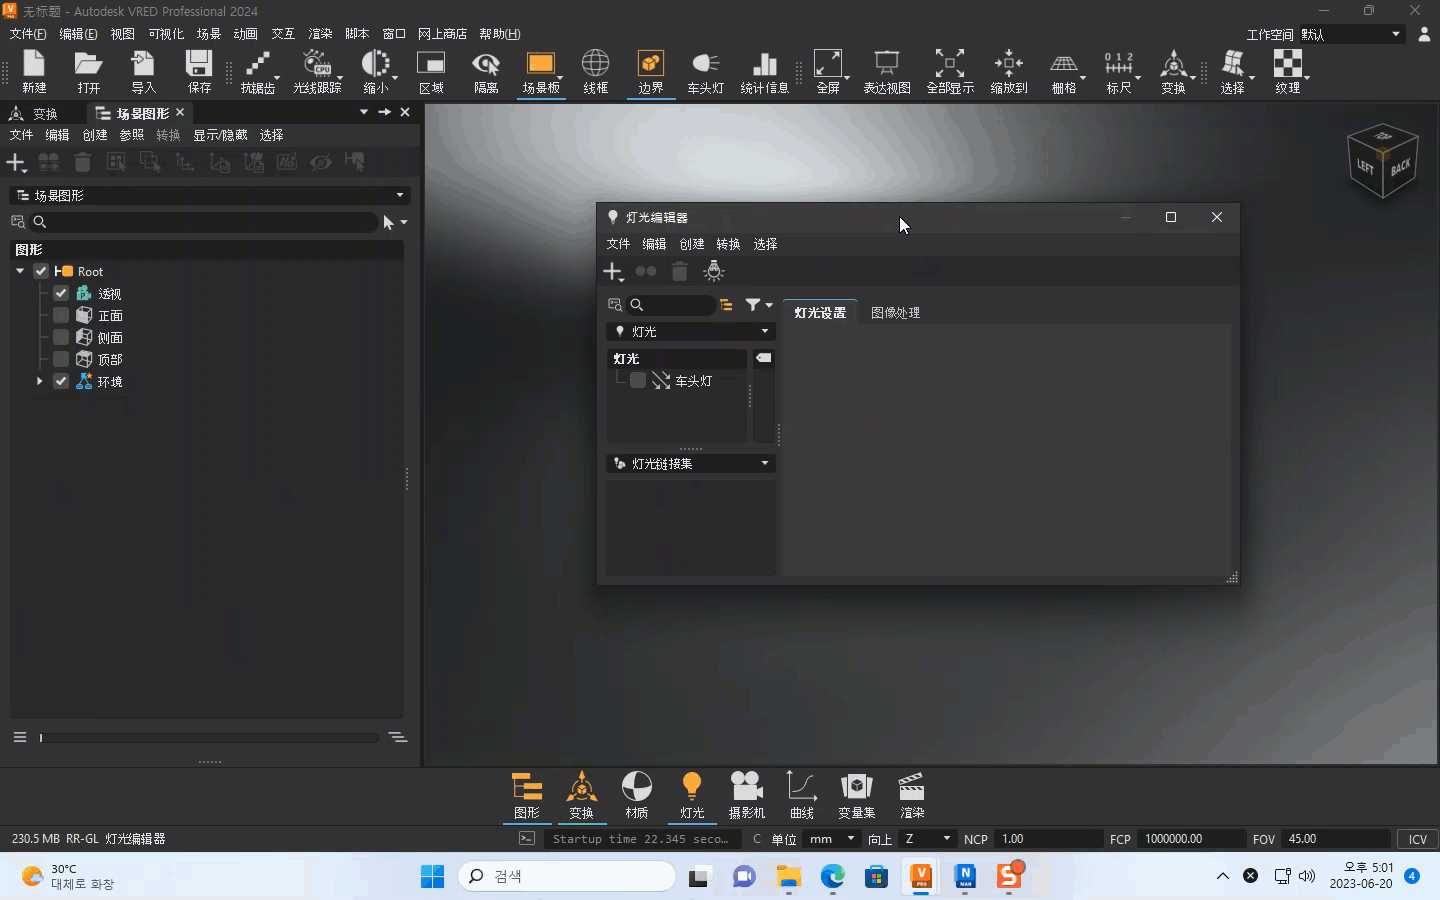Check the 顶部 view checkbox
The width and height of the screenshot is (1440, 900).
tap(61, 359)
